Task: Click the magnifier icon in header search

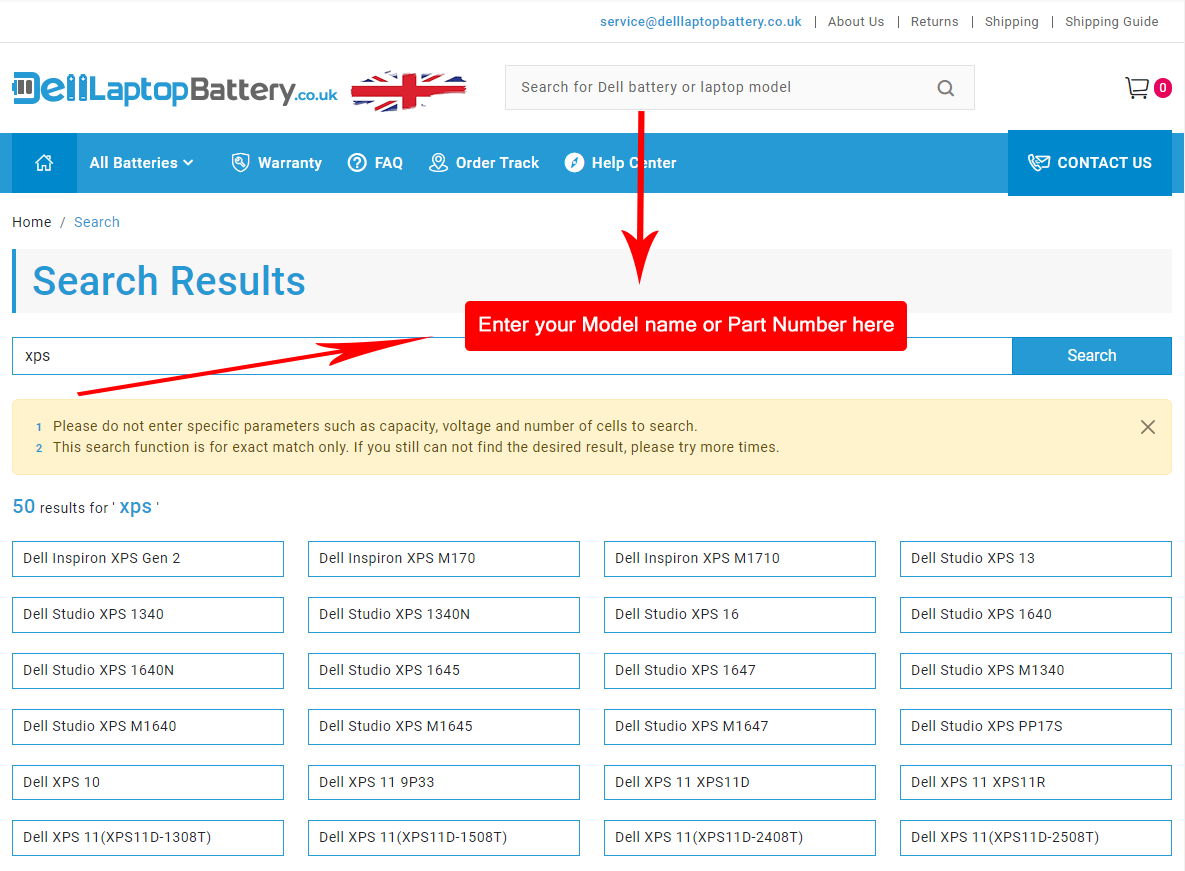Action: coord(945,88)
